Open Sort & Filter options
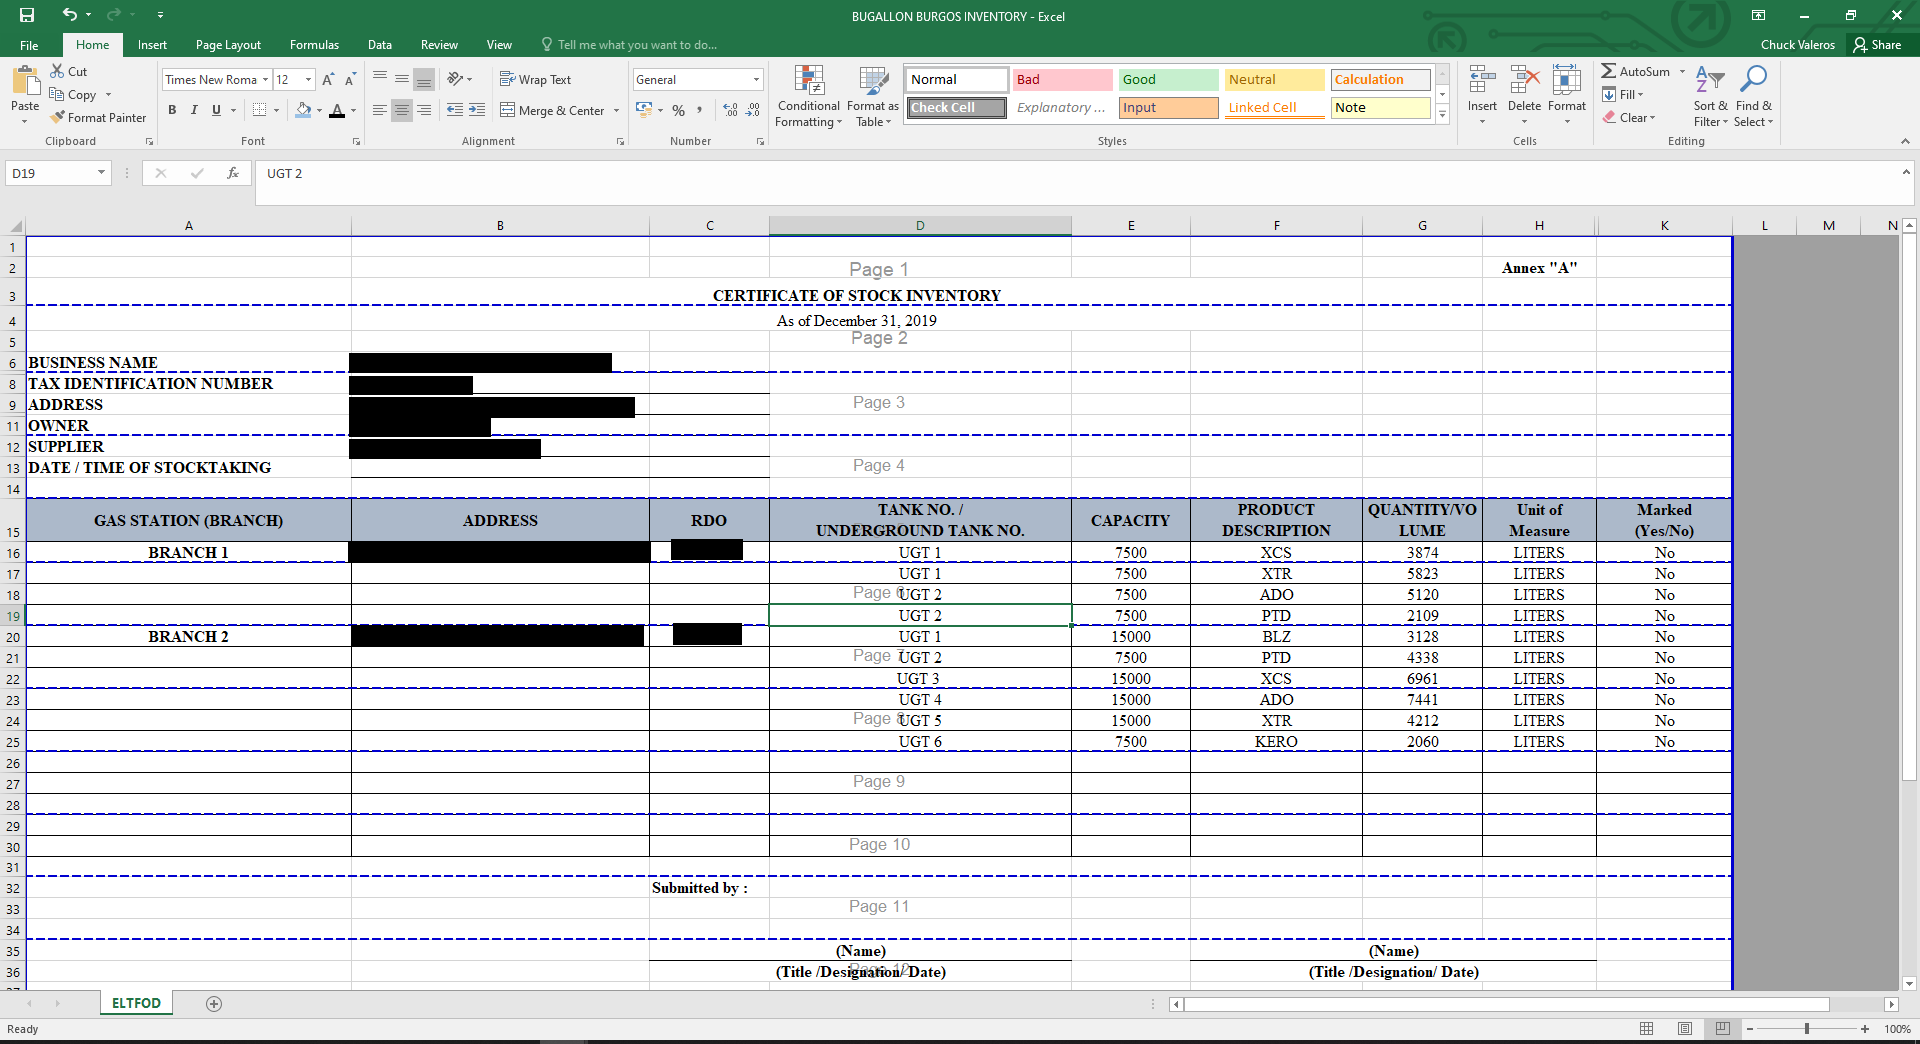This screenshot has width=1920, height=1044. [1710, 96]
